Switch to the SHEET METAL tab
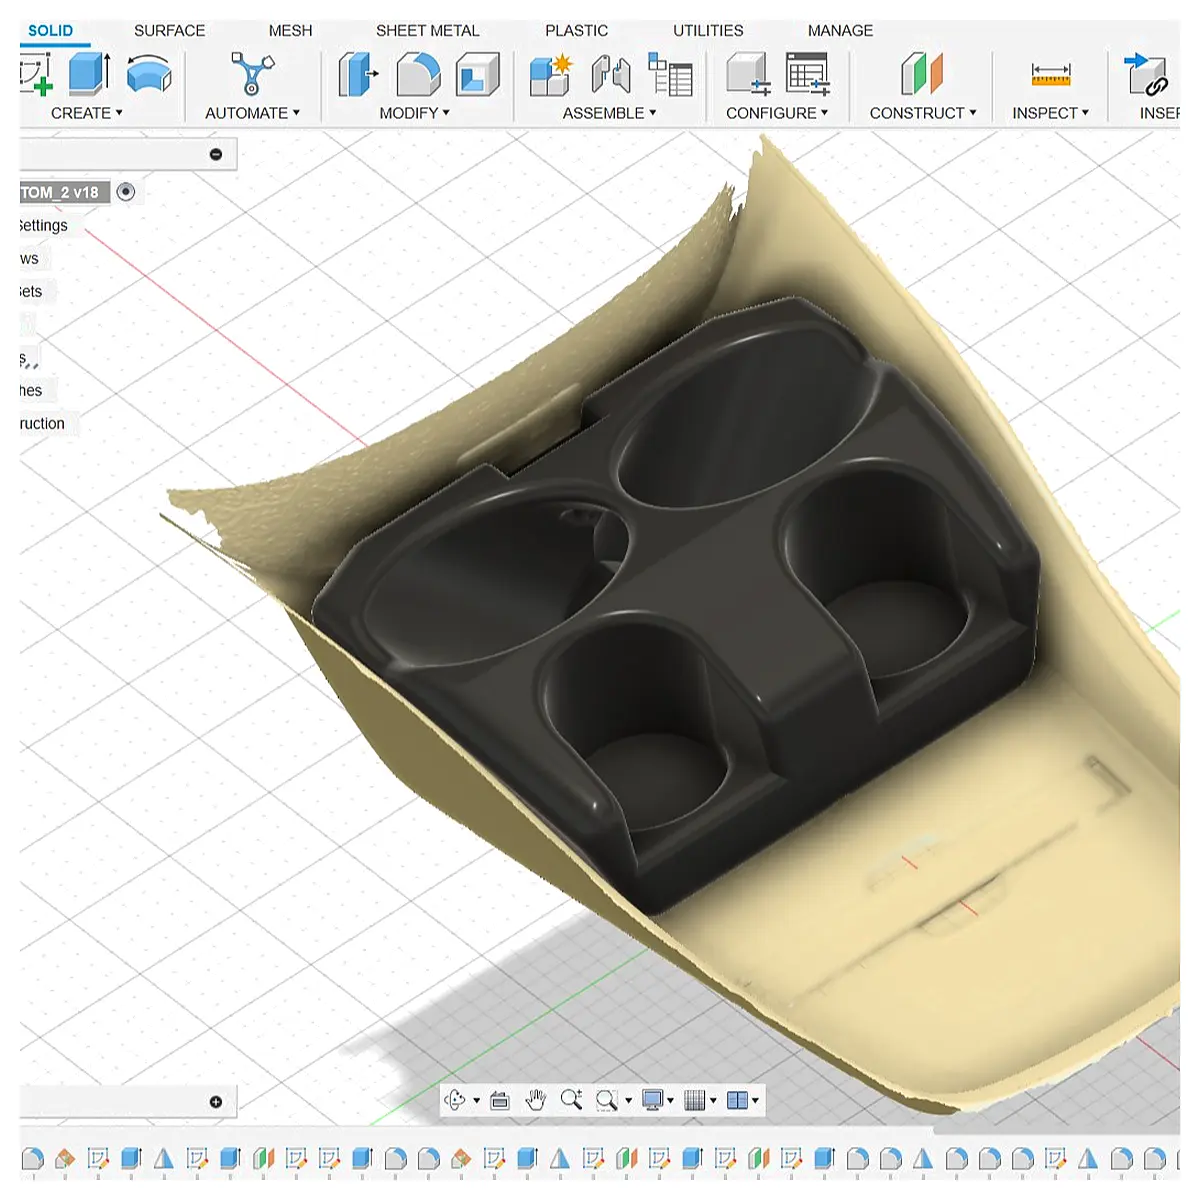1200x1200 pixels. pos(428,30)
